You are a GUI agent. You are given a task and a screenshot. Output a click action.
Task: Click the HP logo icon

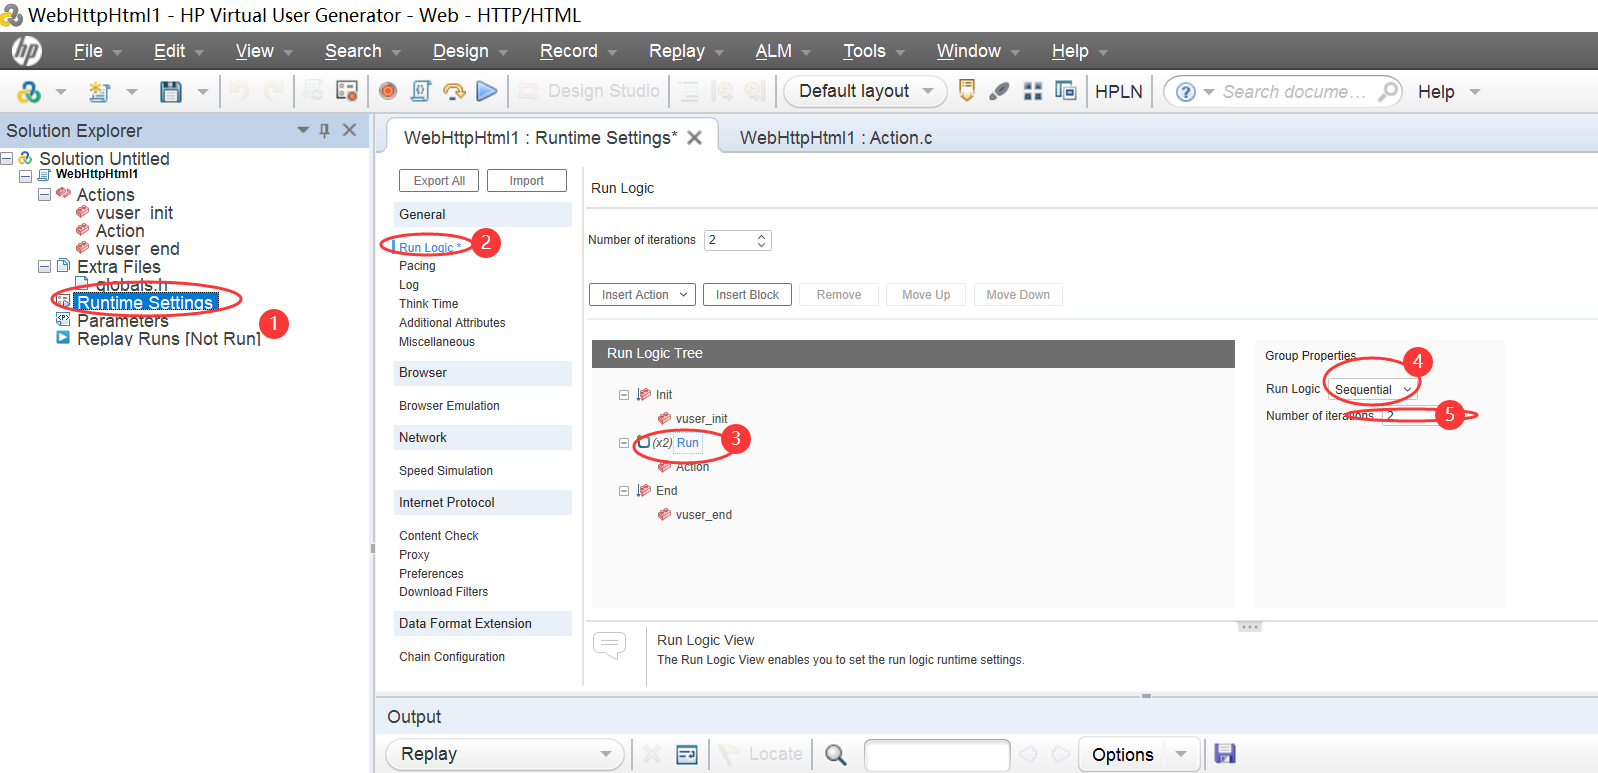coord(27,51)
